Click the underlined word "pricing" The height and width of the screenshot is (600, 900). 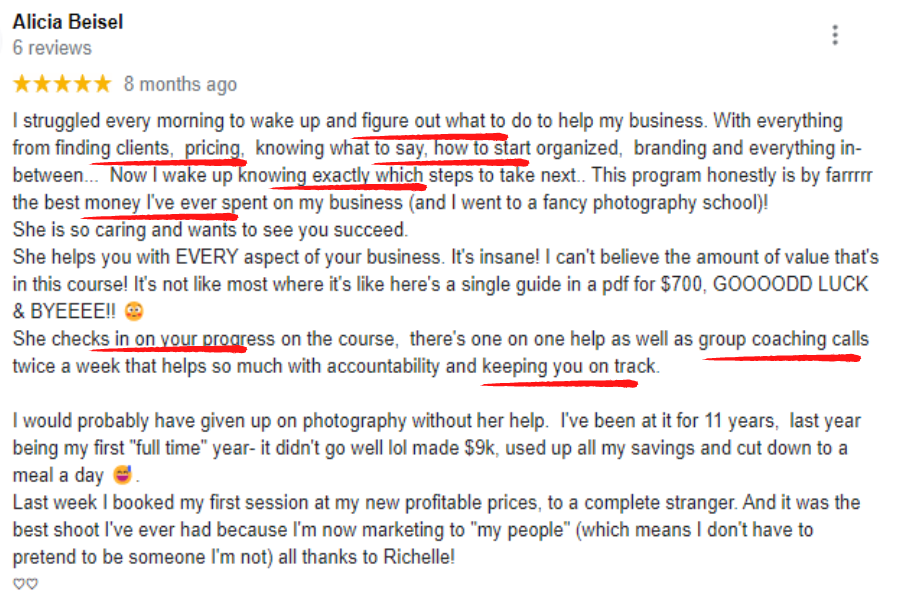tap(212, 148)
